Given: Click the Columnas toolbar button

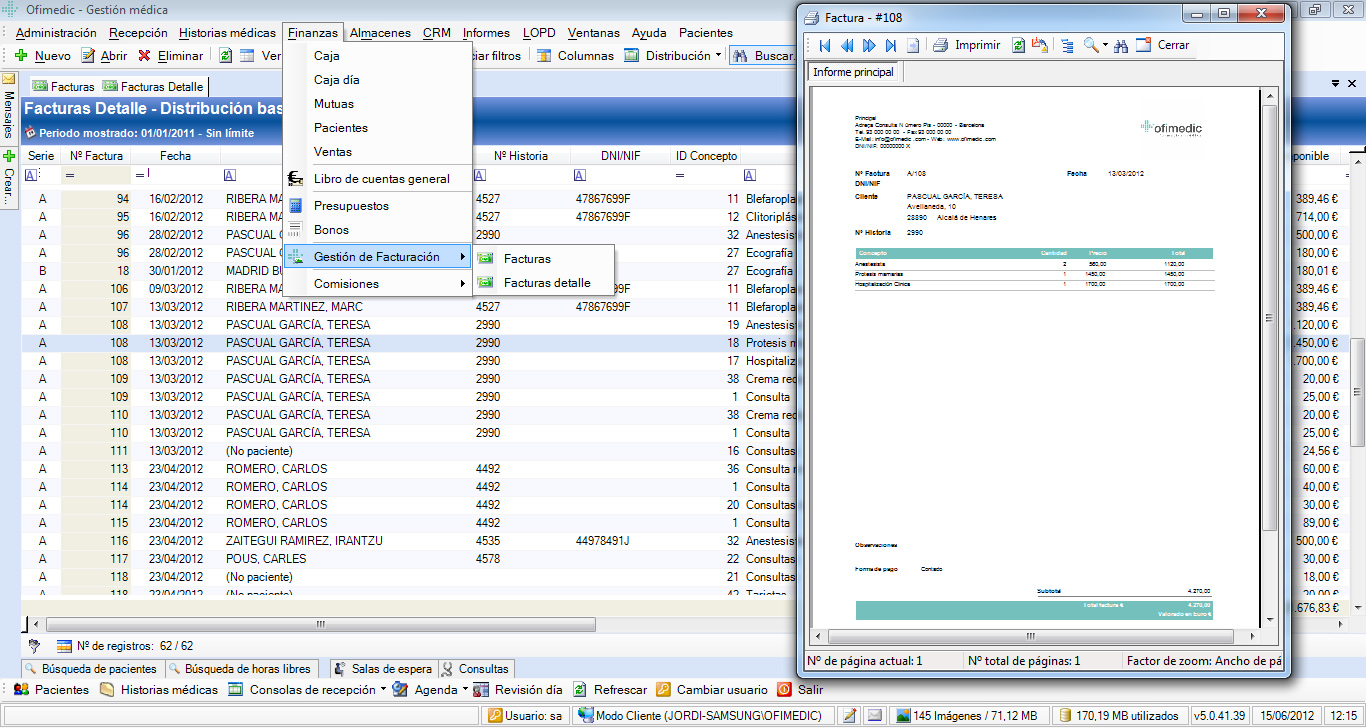Looking at the screenshot, I should pyautogui.click(x=576, y=56).
